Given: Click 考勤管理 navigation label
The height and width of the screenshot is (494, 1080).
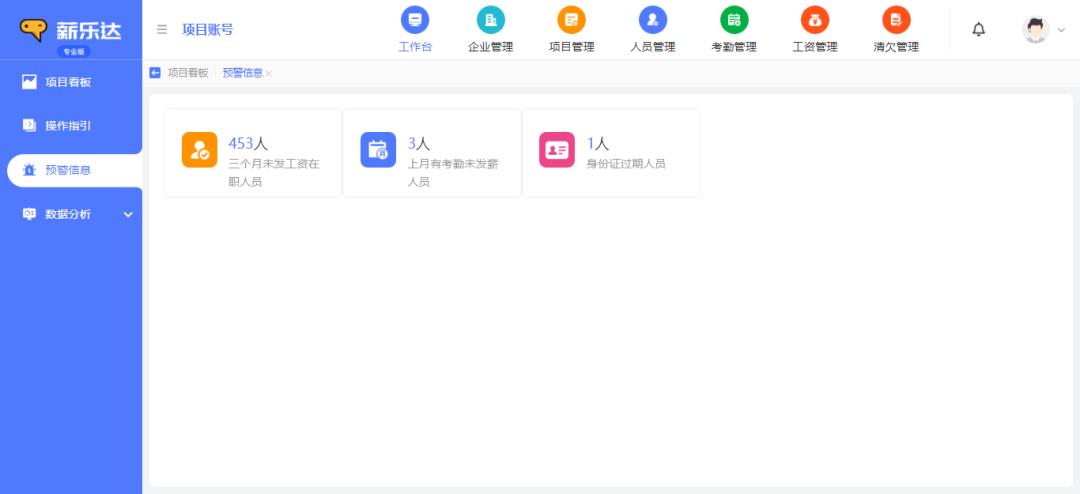Looking at the screenshot, I should click(x=734, y=47).
